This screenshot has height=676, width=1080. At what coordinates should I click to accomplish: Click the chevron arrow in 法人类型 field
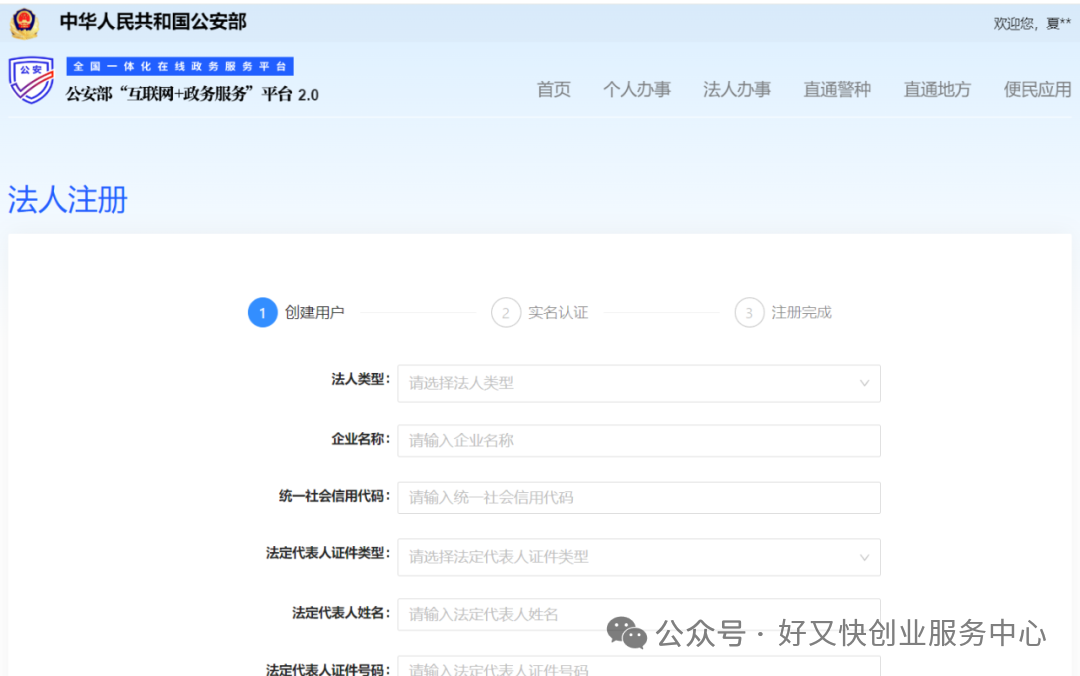pyautogui.click(x=864, y=383)
